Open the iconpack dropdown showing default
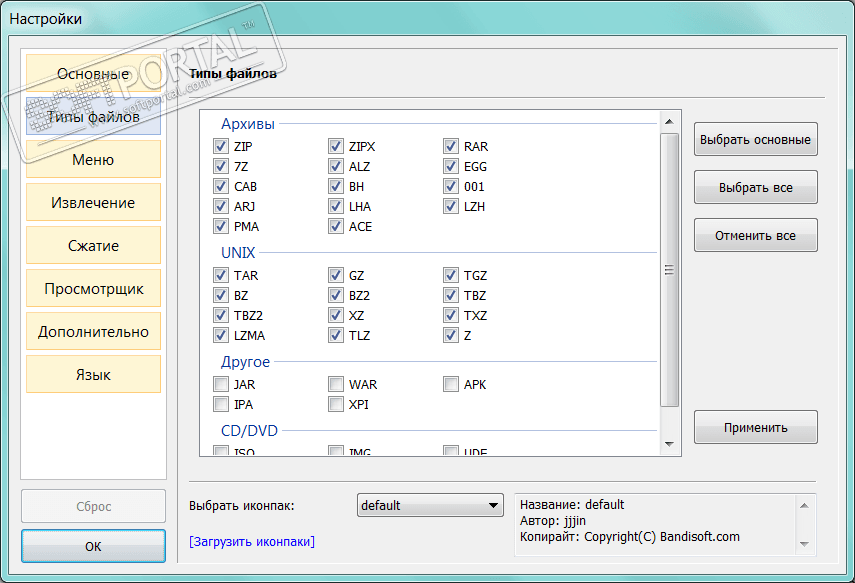The height and width of the screenshot is (583, 855). click(430, 506)
